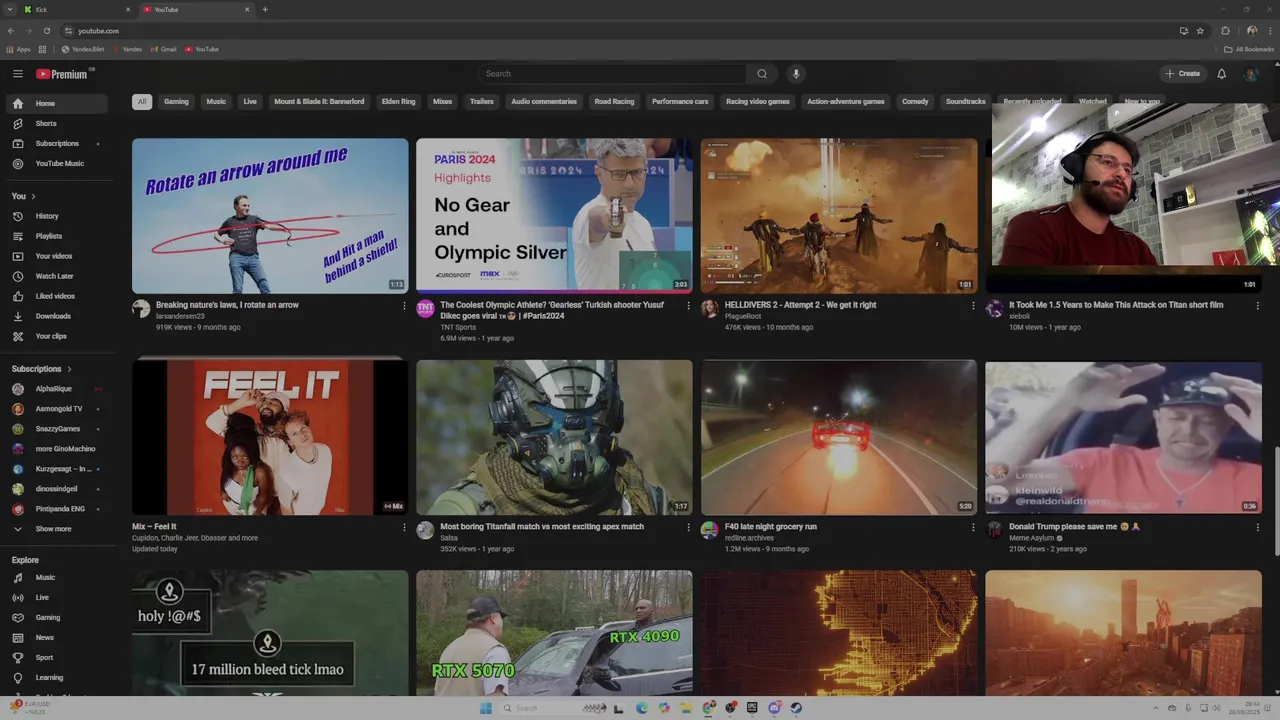Open the Asmongold TV subscription channel

click(x=60, y=409)
